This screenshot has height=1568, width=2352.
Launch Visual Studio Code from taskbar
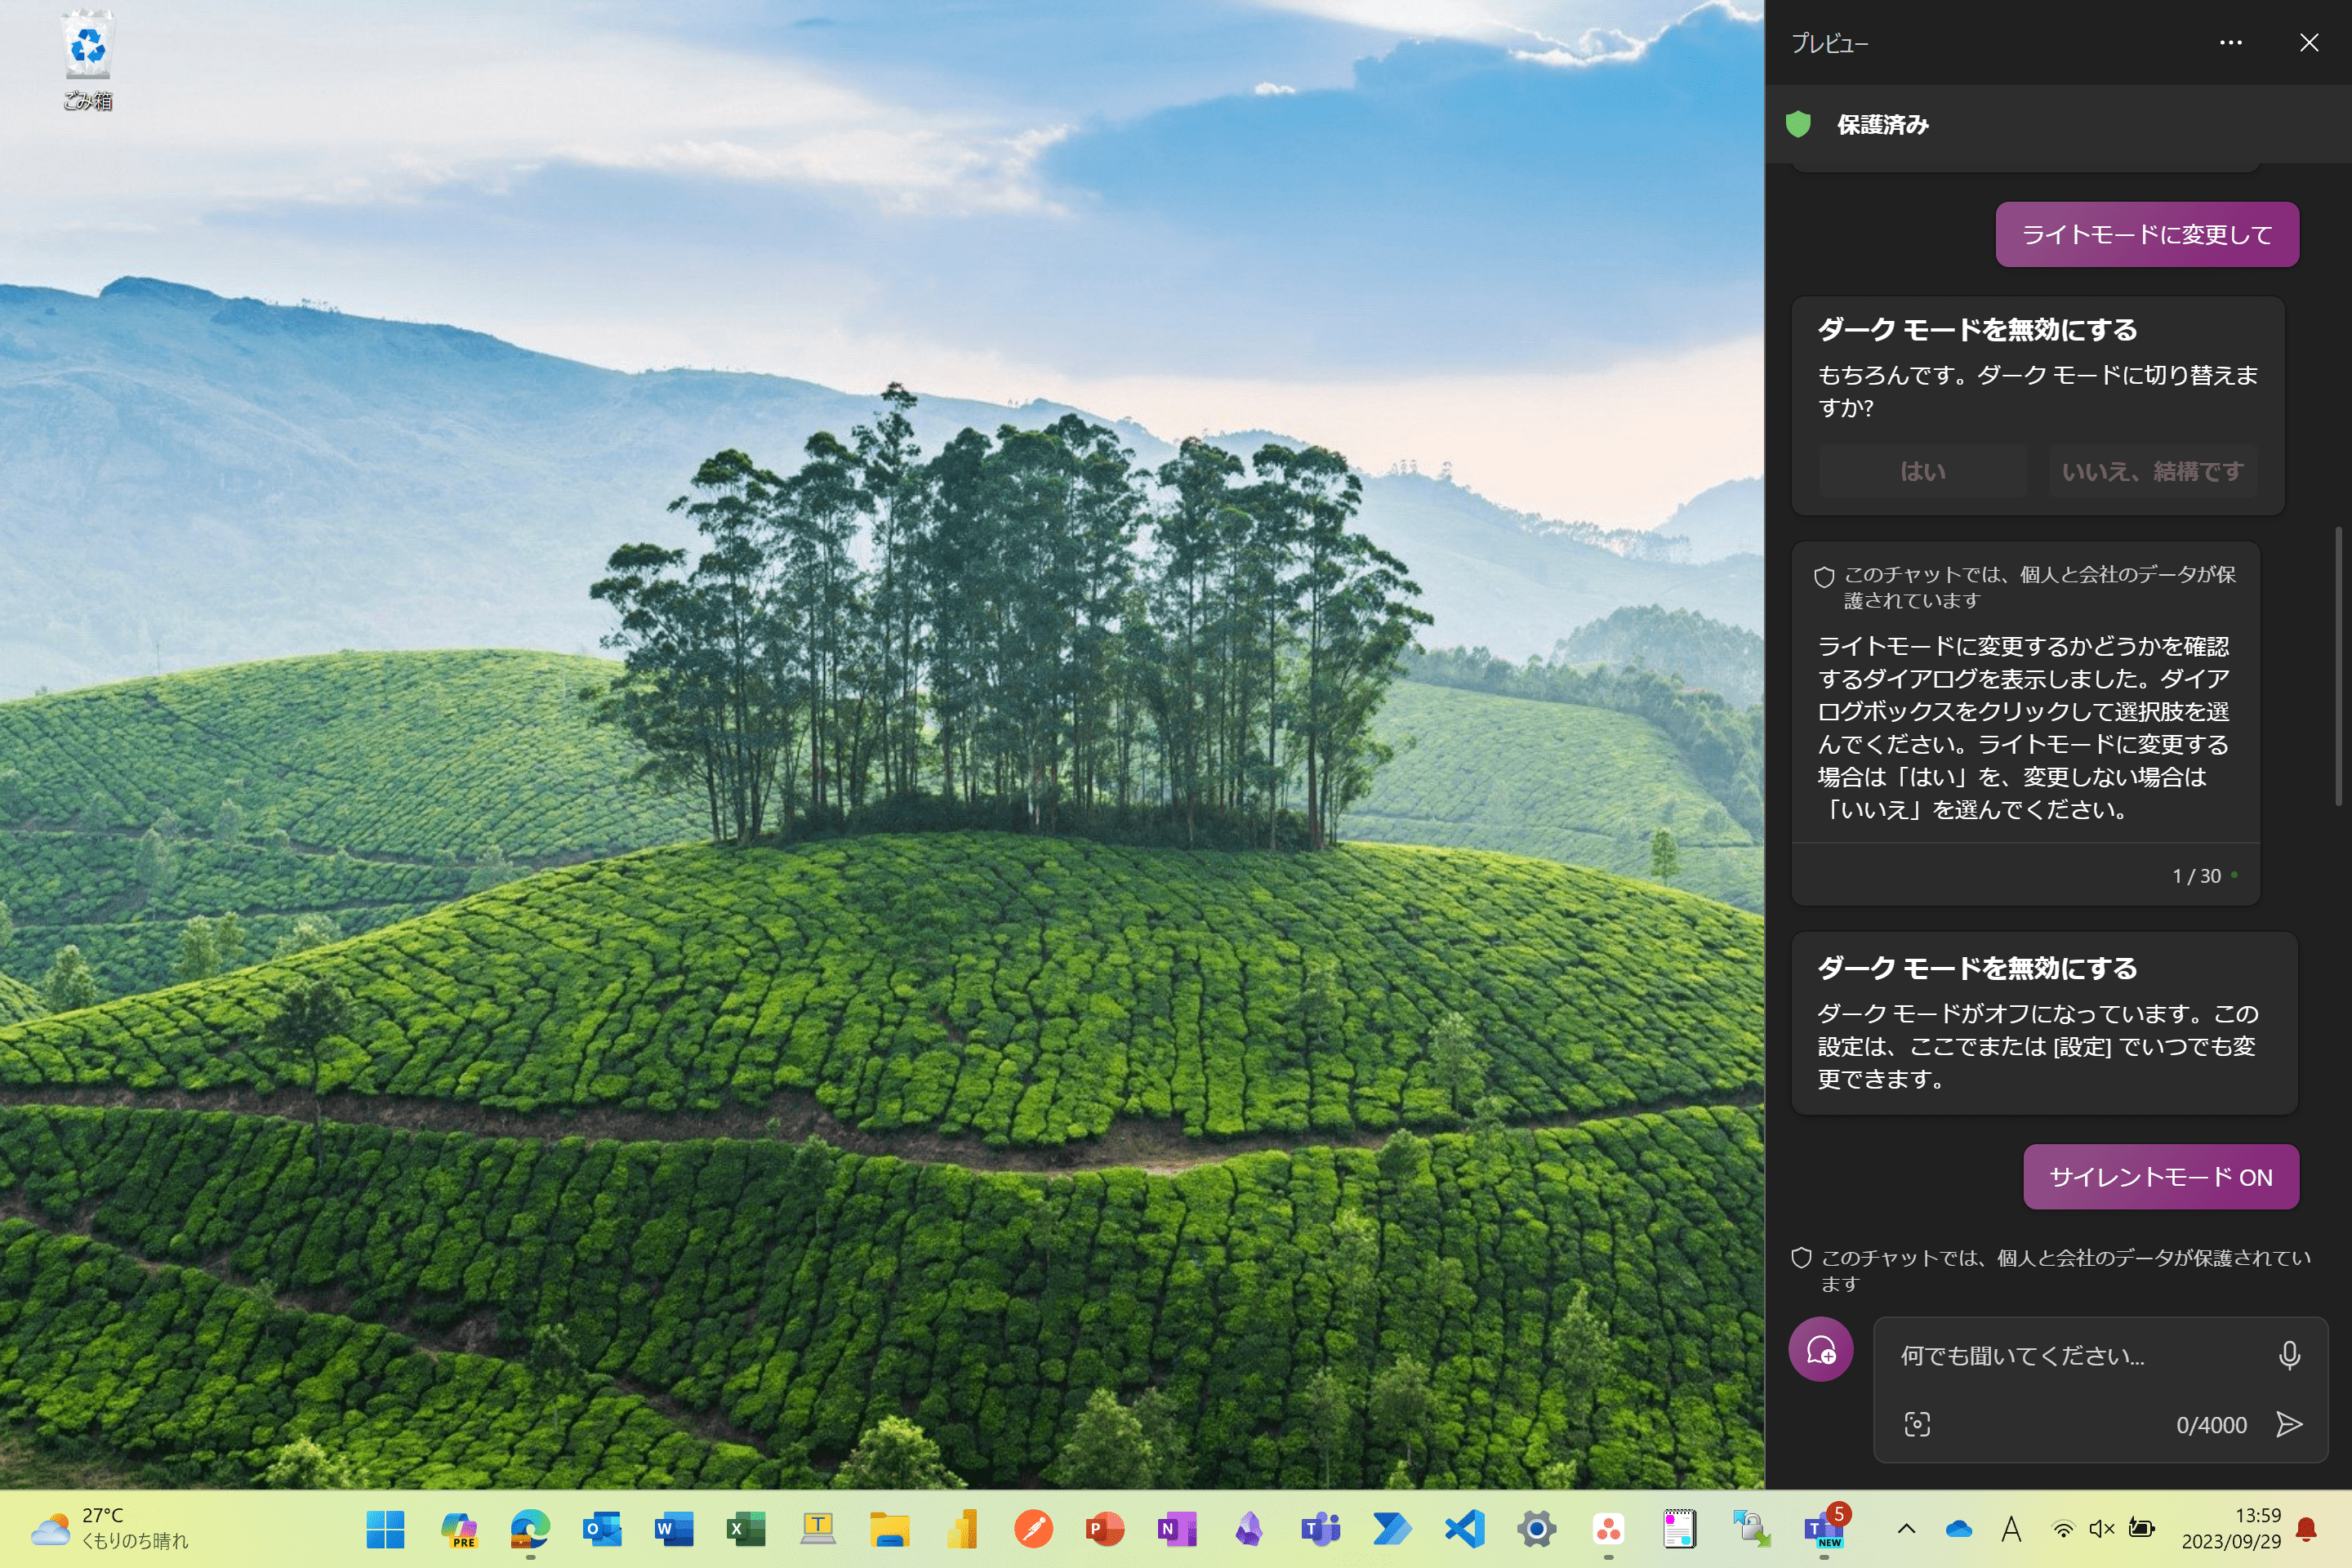coord(1464,1528)
